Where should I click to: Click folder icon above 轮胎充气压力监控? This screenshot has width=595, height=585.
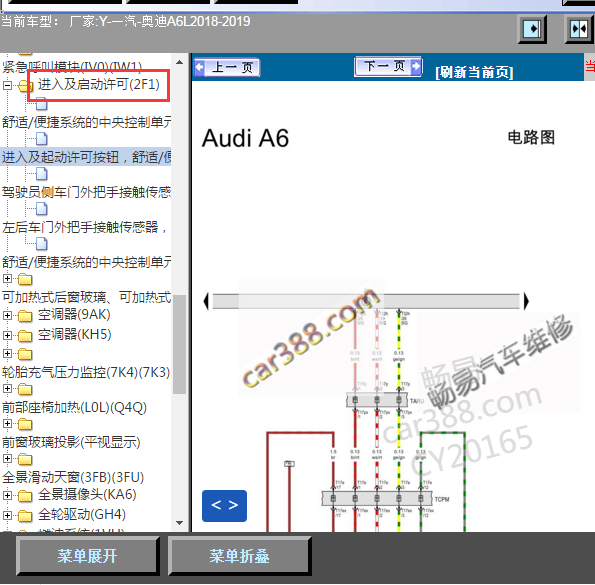pos(25,354)
